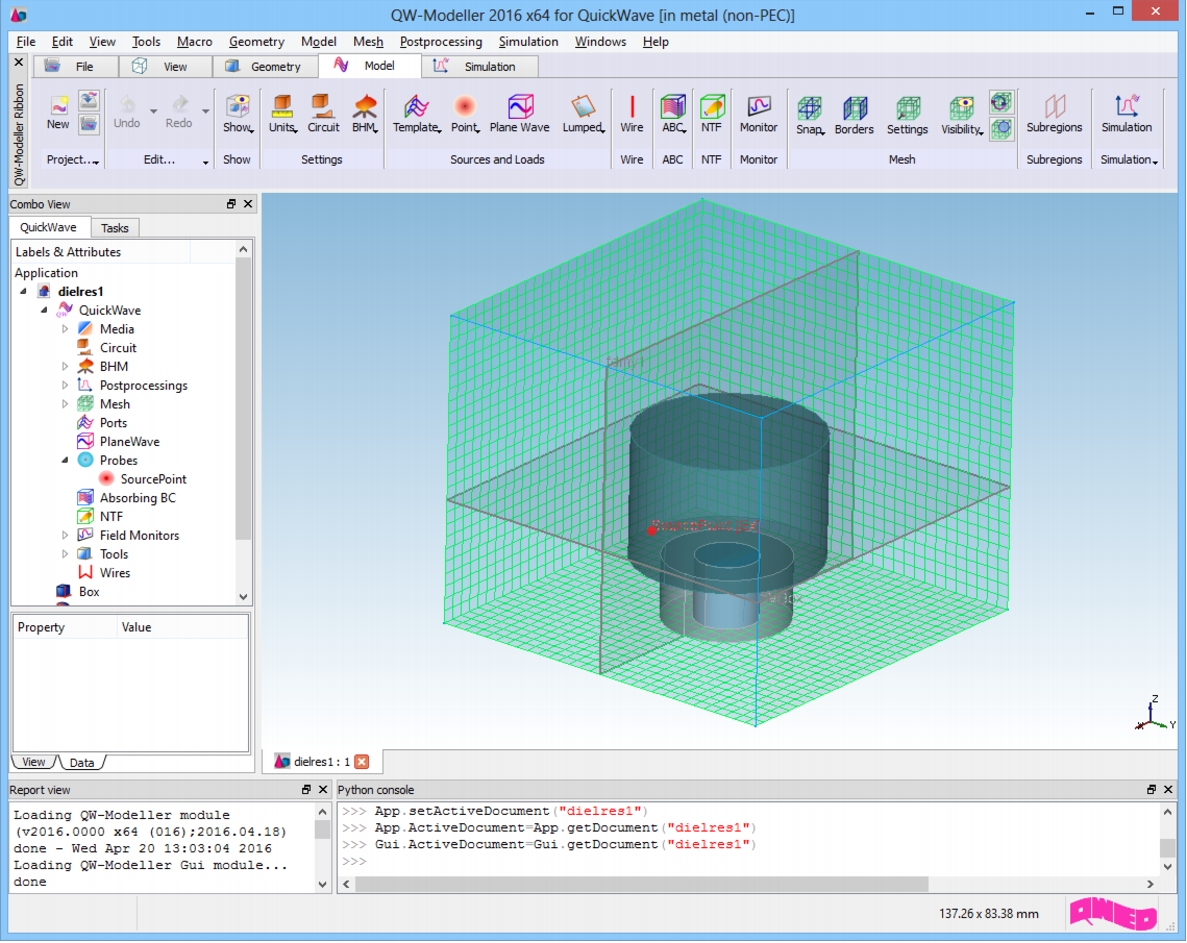Open the Help menu
The image size is (1187, 943).
(656, 42)
